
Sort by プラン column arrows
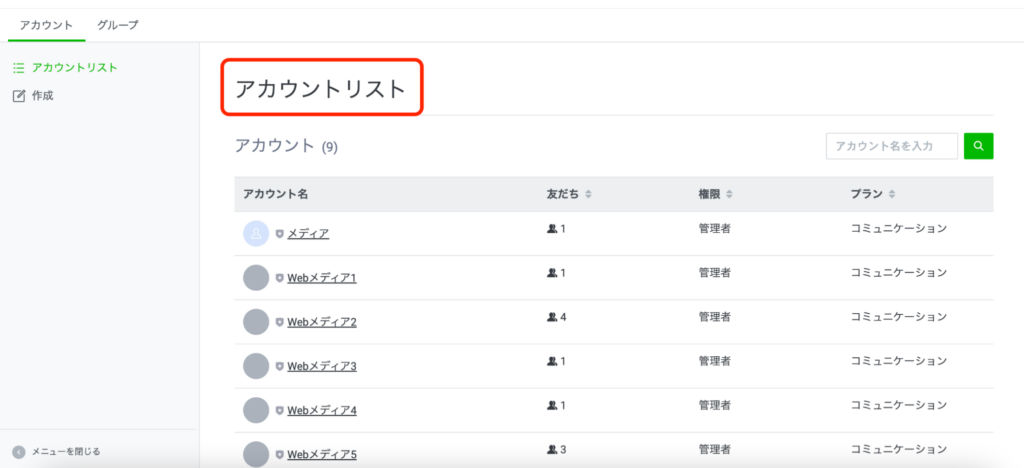(892, 195)
